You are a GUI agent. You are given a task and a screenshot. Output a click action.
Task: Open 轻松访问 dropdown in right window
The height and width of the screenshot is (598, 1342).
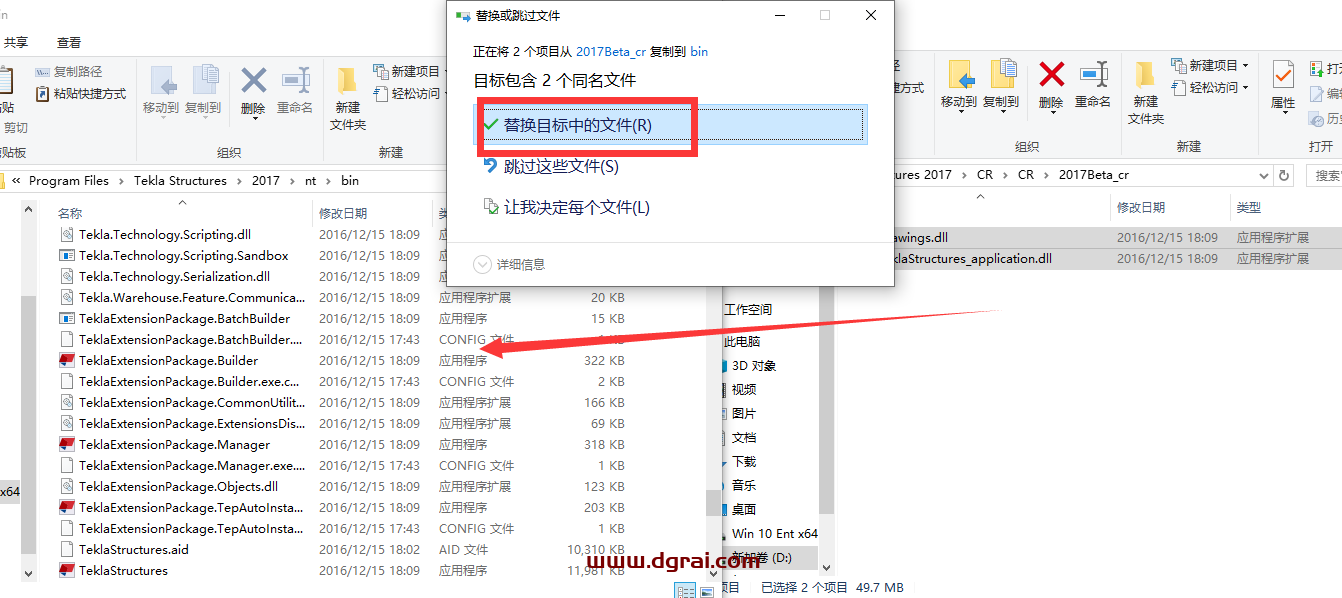pyautogui.click(x=1245, y=88)
